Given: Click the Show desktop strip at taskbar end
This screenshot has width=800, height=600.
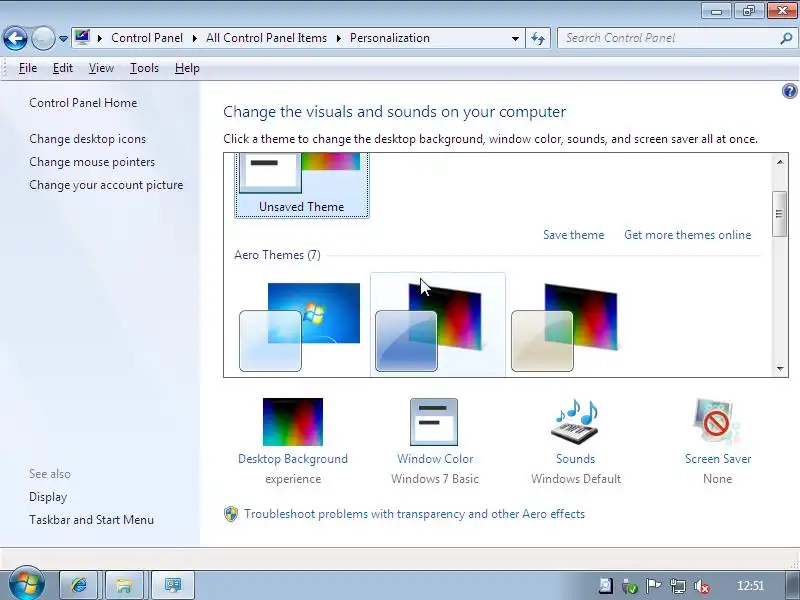Looking at the screenshot, I should pyautogui.click(x=794, y=585).
